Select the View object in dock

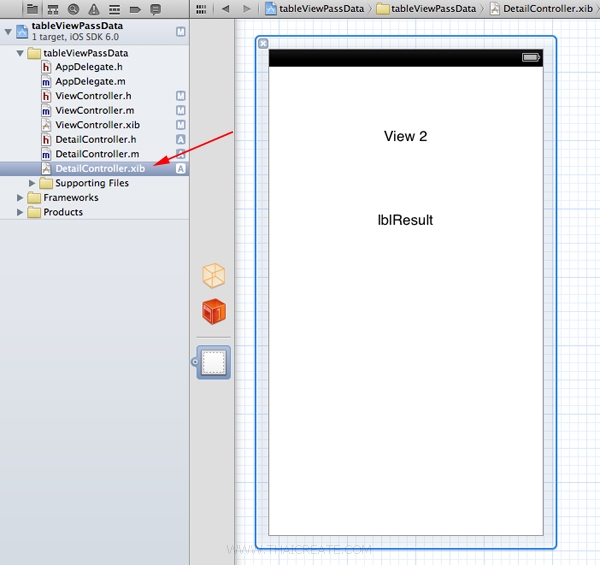click(x=214, y=362)
